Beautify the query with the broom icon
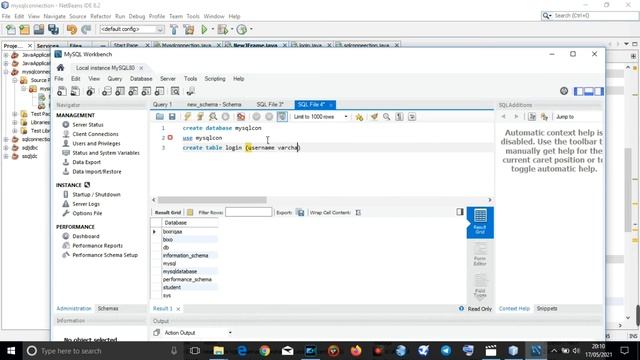The image size is (640, 360). tap(374, 117)
